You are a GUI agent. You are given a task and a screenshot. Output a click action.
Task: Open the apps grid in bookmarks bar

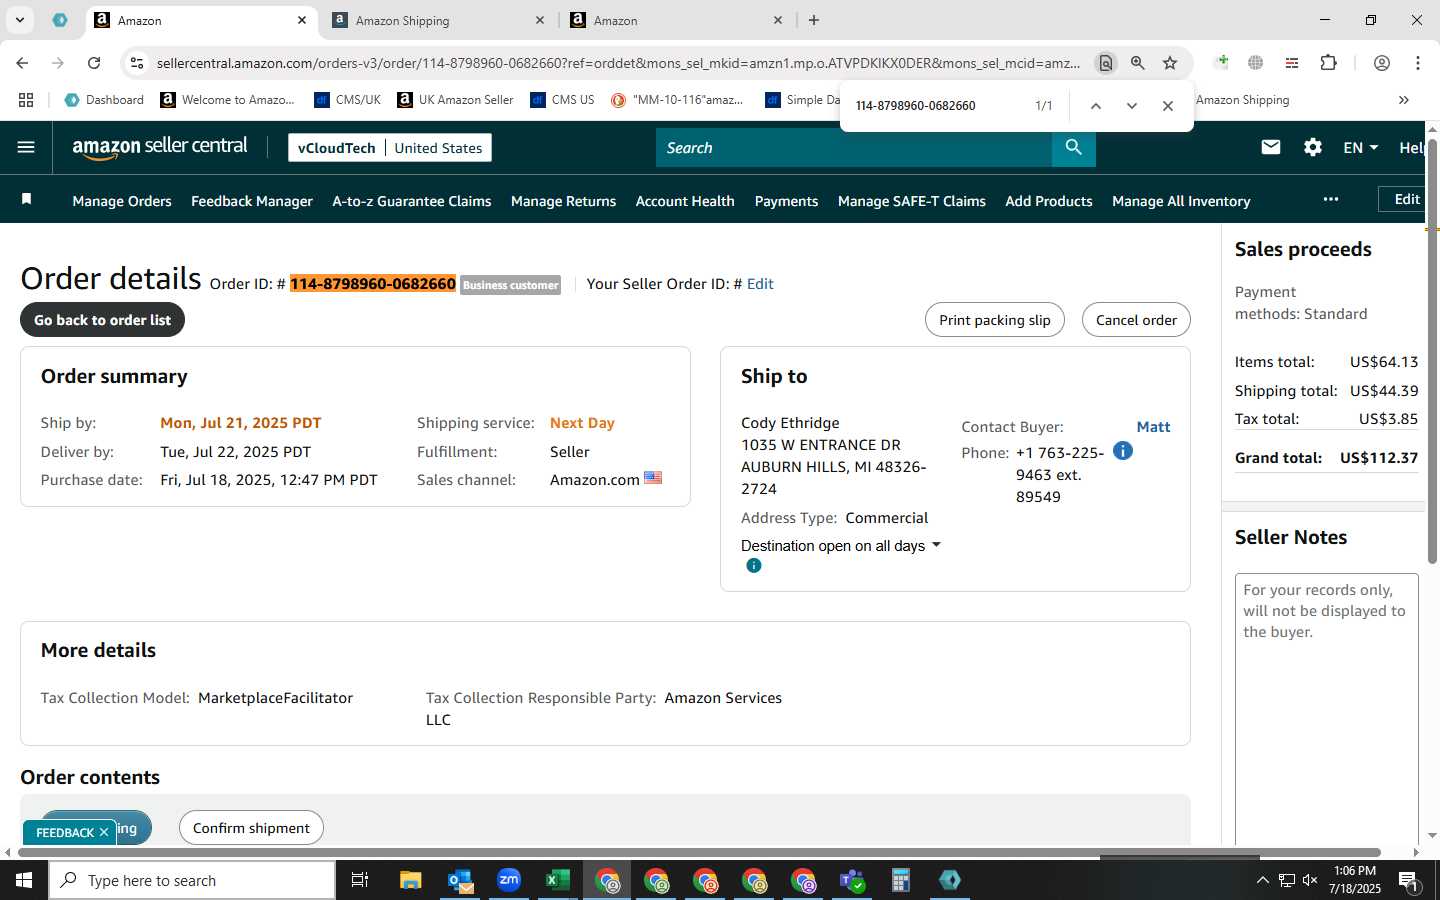point(26,100)
